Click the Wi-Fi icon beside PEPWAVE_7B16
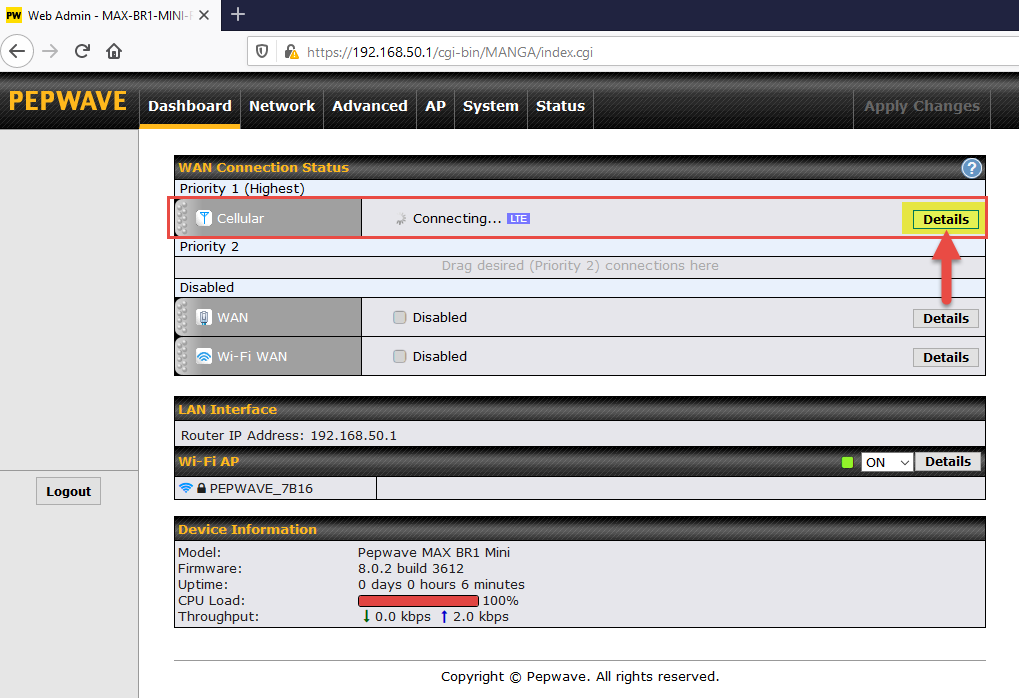 click(x=186, y=487)
